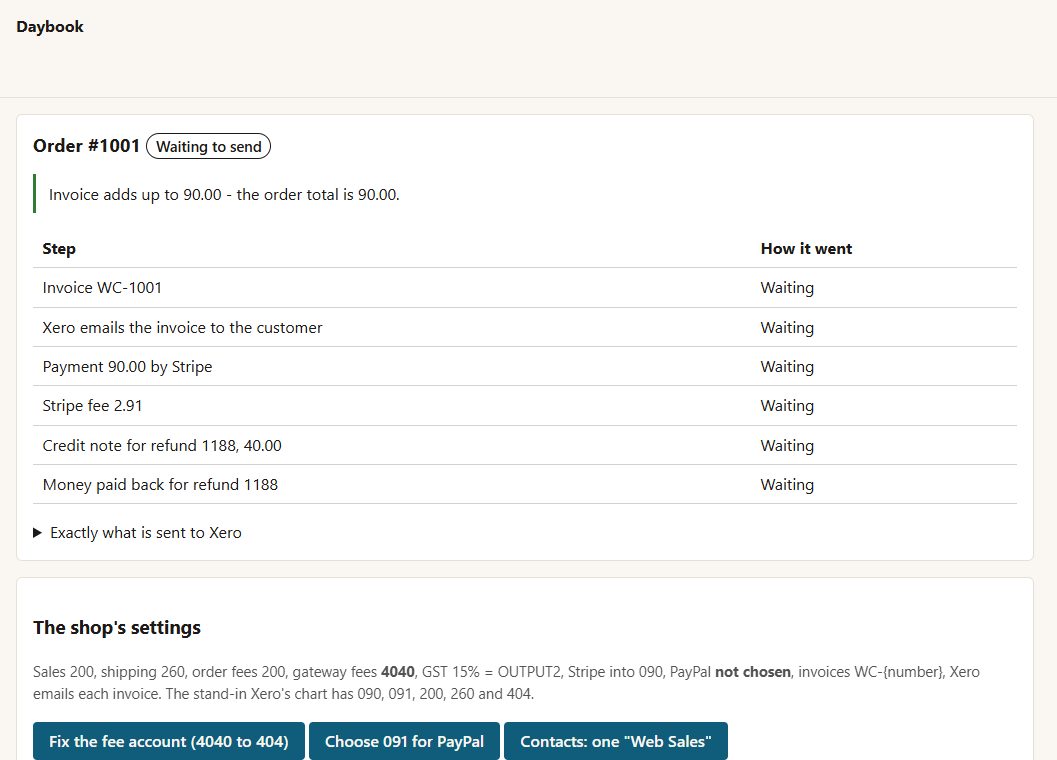Click the "How it went" column header
The width and height of the screenshot is (1057, 760).
[x=806, y=249]
